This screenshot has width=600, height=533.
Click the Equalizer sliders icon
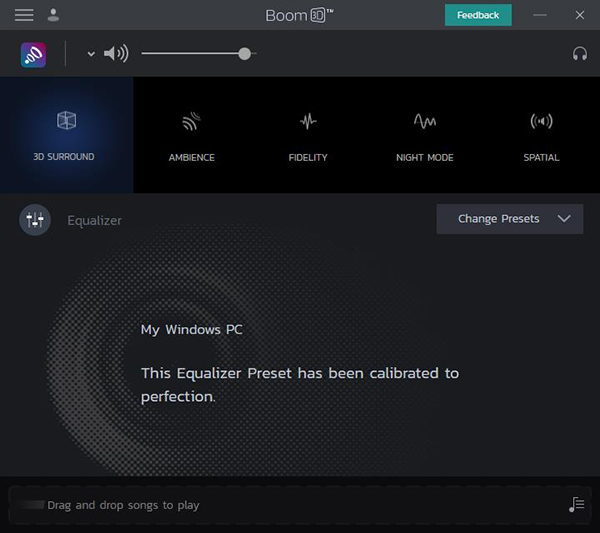[35, 220]
